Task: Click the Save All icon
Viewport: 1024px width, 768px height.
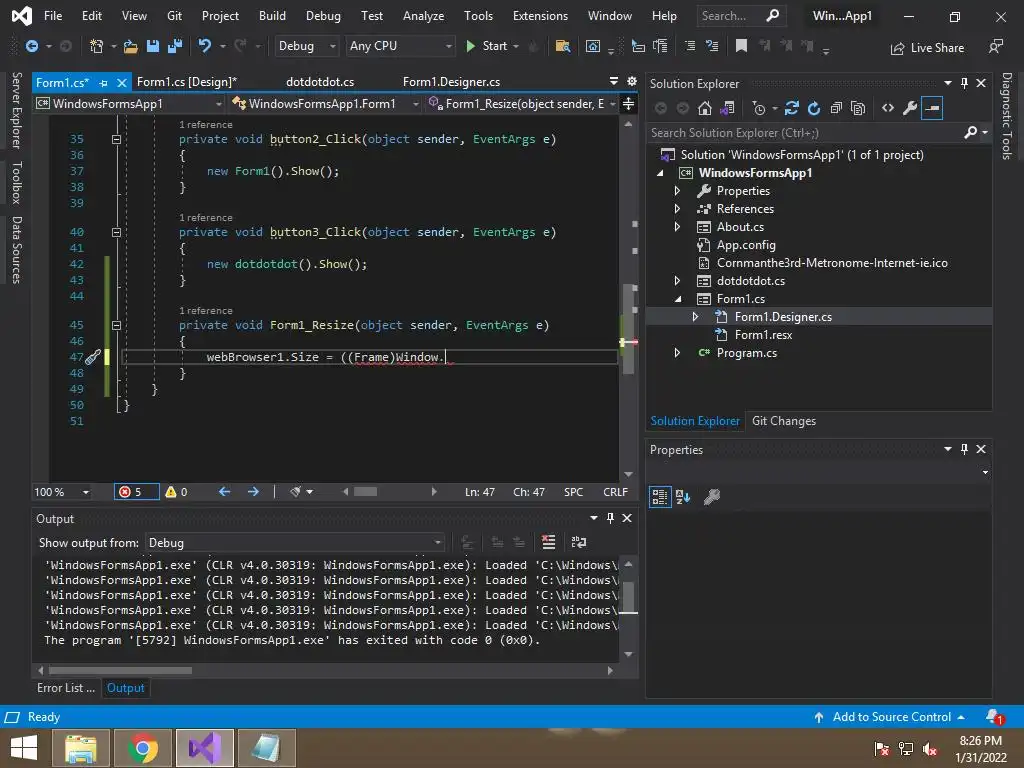Action: (x=175, y=46)
